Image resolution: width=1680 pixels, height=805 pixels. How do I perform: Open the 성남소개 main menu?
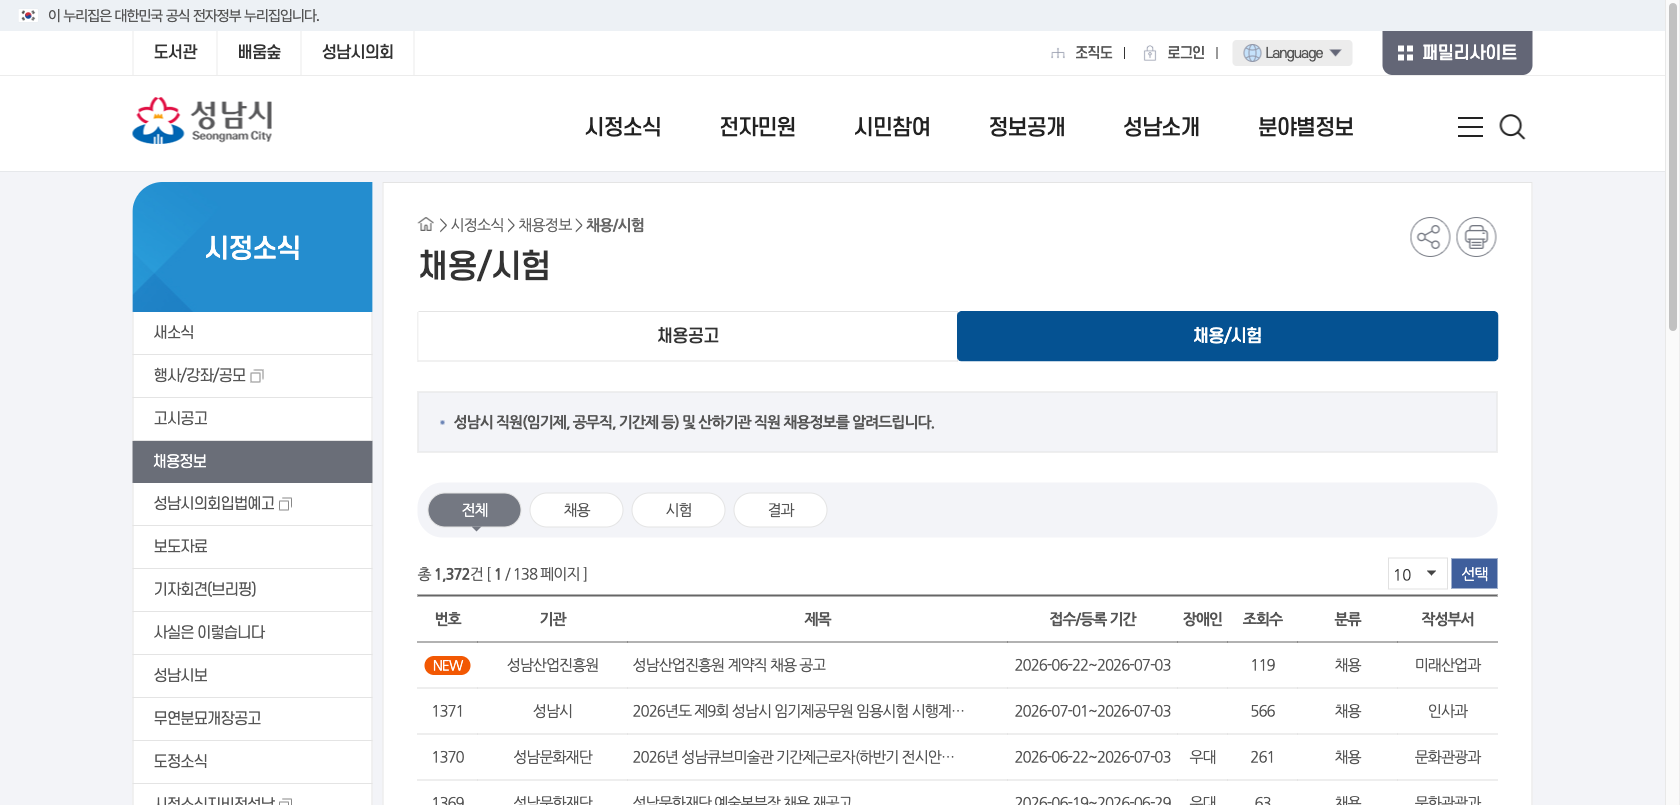tap(1161, 127)
